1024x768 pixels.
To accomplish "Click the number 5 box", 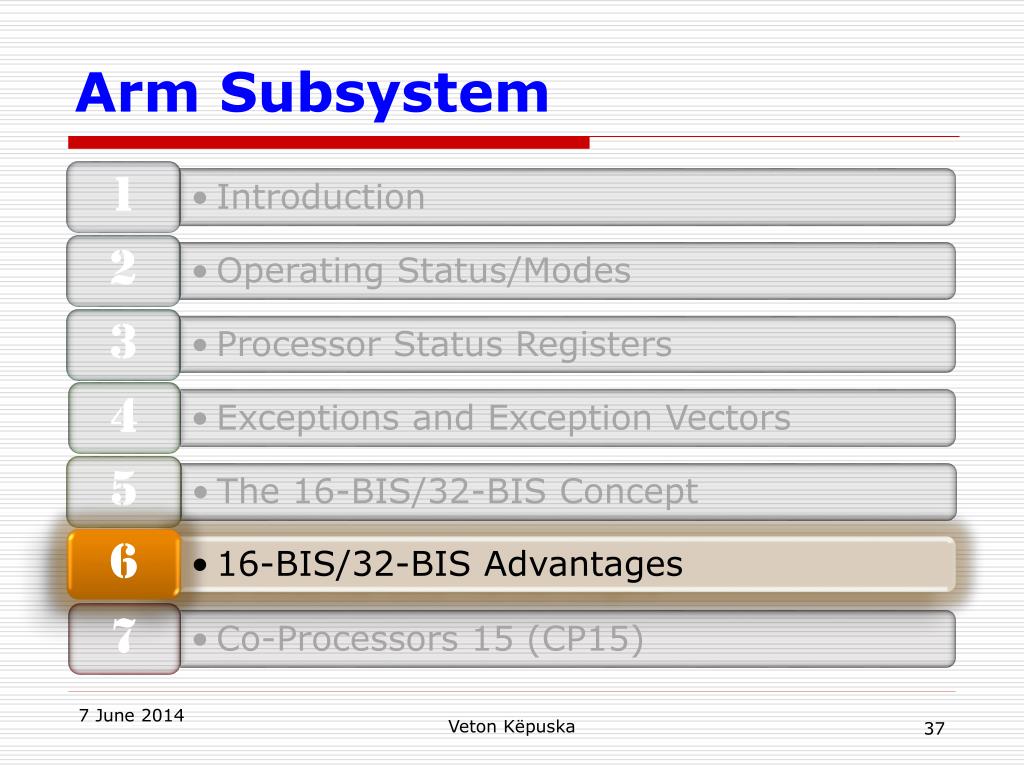I will [x=123, y=492].
